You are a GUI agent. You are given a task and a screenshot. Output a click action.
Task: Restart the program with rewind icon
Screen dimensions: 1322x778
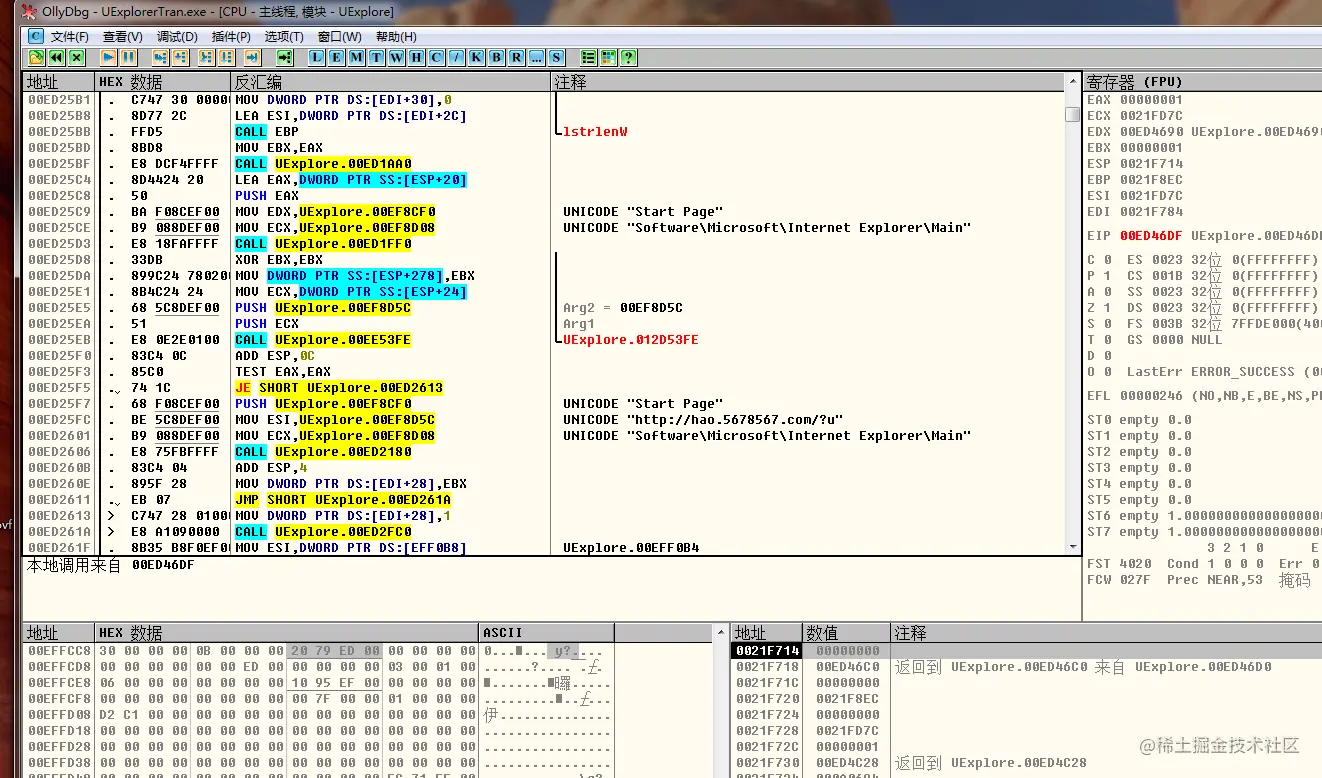(56, 57)
